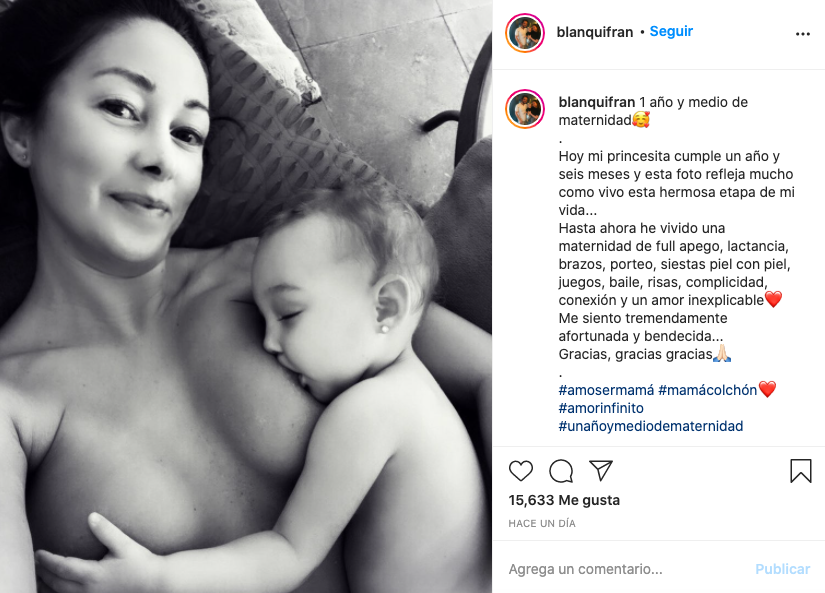Open the three-dot more options menu
Viewport: 825px width, 593px height.
(803, 34)
